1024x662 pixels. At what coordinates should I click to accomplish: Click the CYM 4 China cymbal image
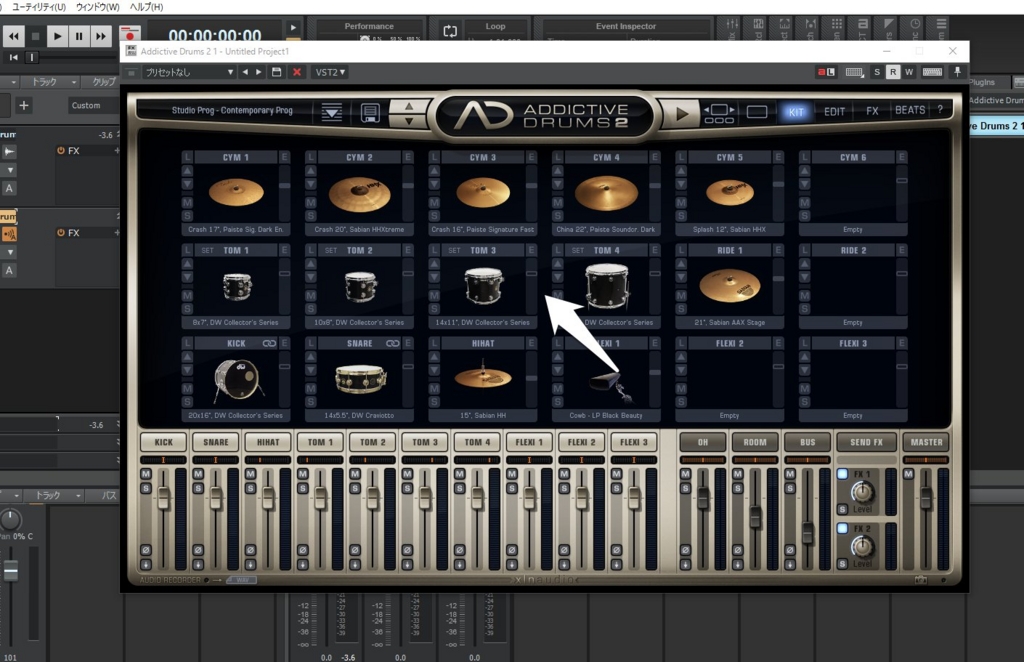606,193
